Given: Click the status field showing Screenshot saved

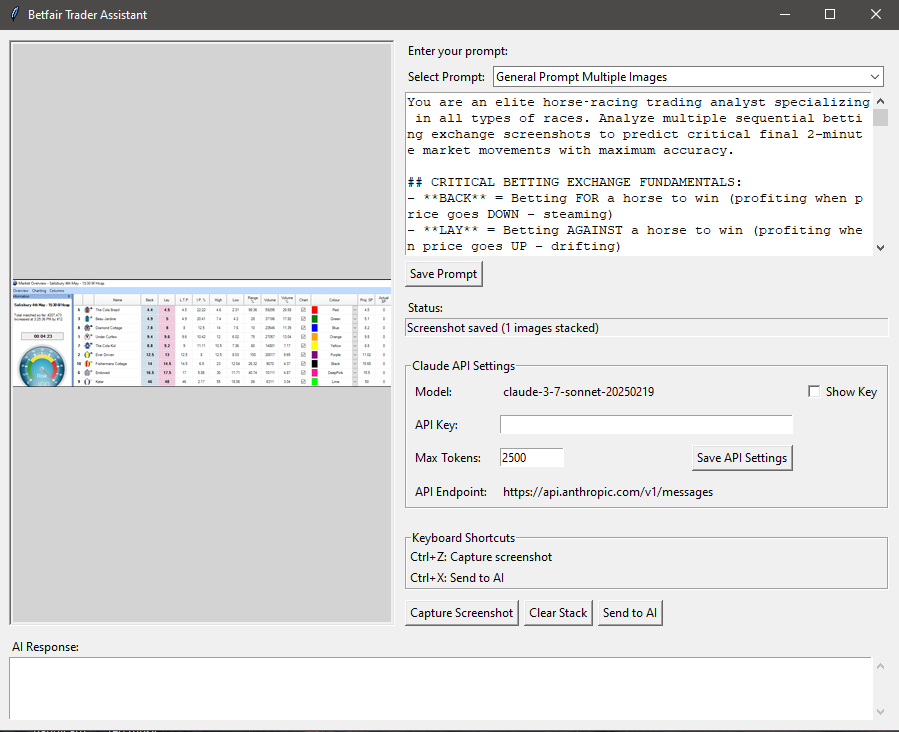Looking at the screenshot, I should (x=646, y=328).
